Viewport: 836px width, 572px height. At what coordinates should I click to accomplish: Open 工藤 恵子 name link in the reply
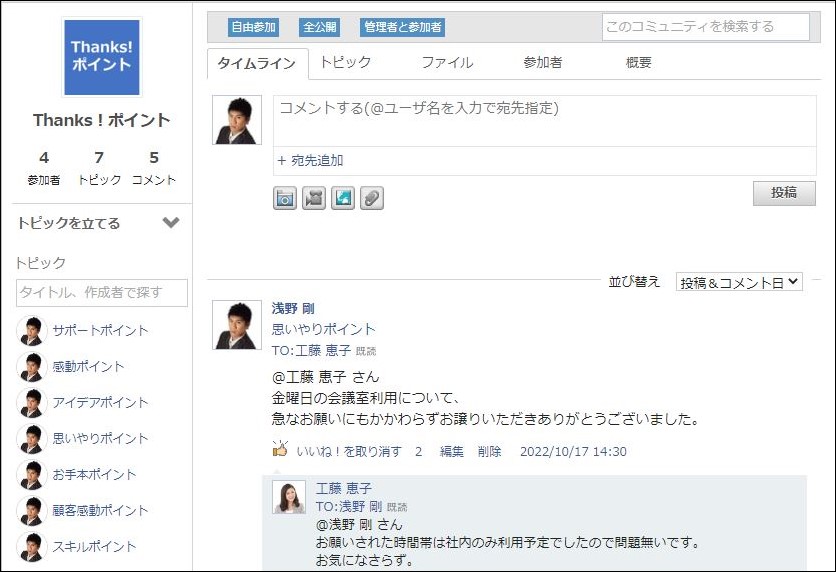pos(343,488)
